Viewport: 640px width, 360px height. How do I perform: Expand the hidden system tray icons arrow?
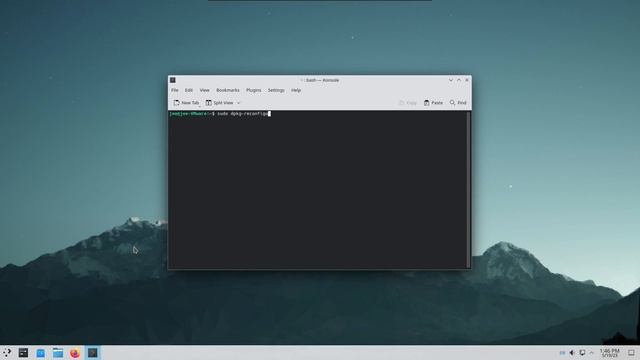point(591,353)
